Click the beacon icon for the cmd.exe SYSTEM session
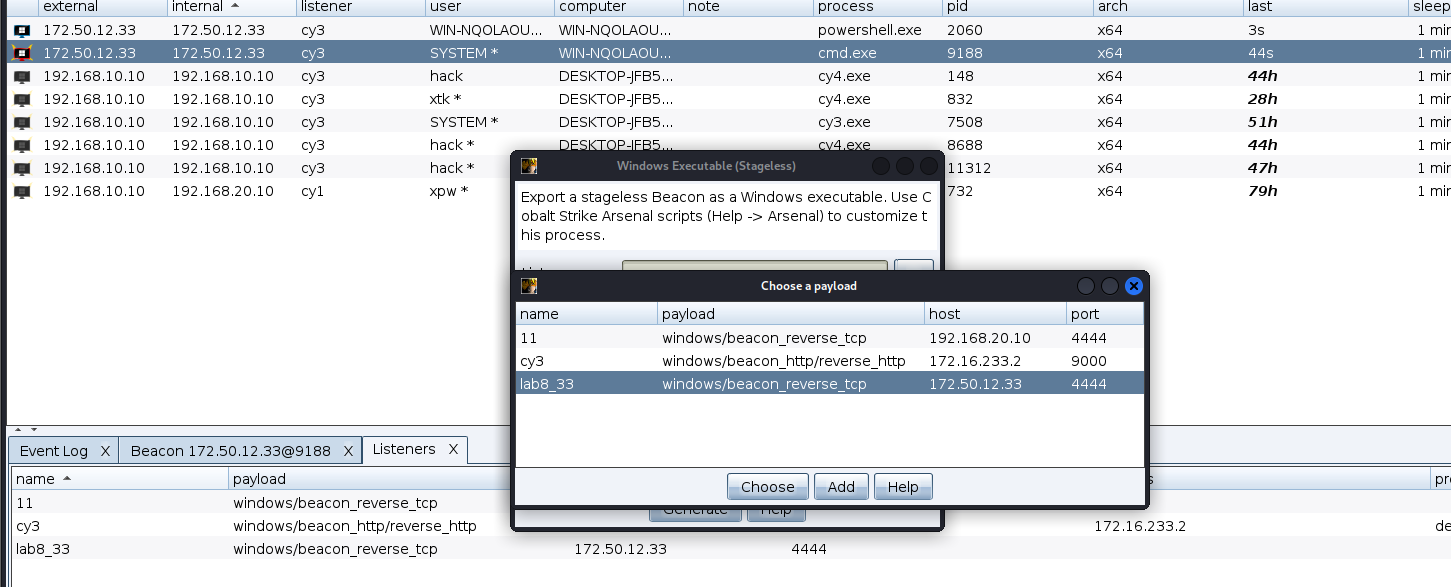Image resolution: width=1451 pixels, height=587 pixels. (22, 53)
